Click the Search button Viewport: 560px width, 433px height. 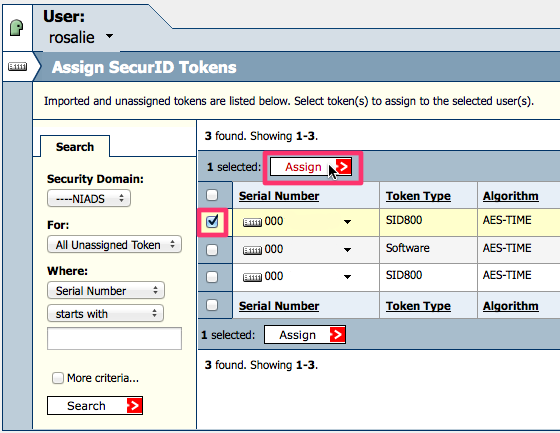point(95,405)
